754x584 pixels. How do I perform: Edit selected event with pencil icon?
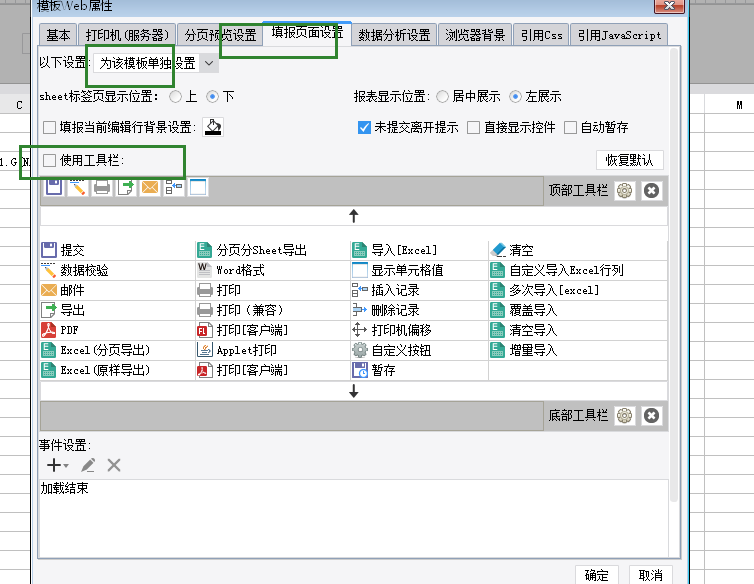point(88,465)
